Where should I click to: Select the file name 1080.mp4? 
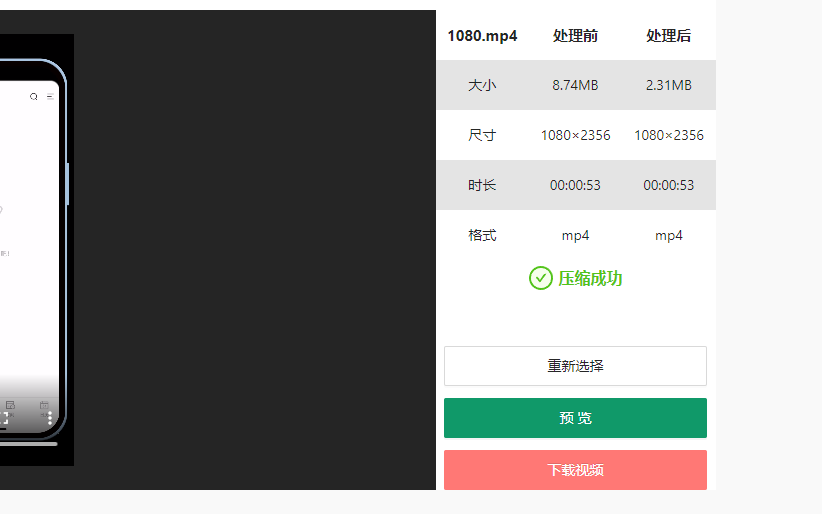point(482,36)
